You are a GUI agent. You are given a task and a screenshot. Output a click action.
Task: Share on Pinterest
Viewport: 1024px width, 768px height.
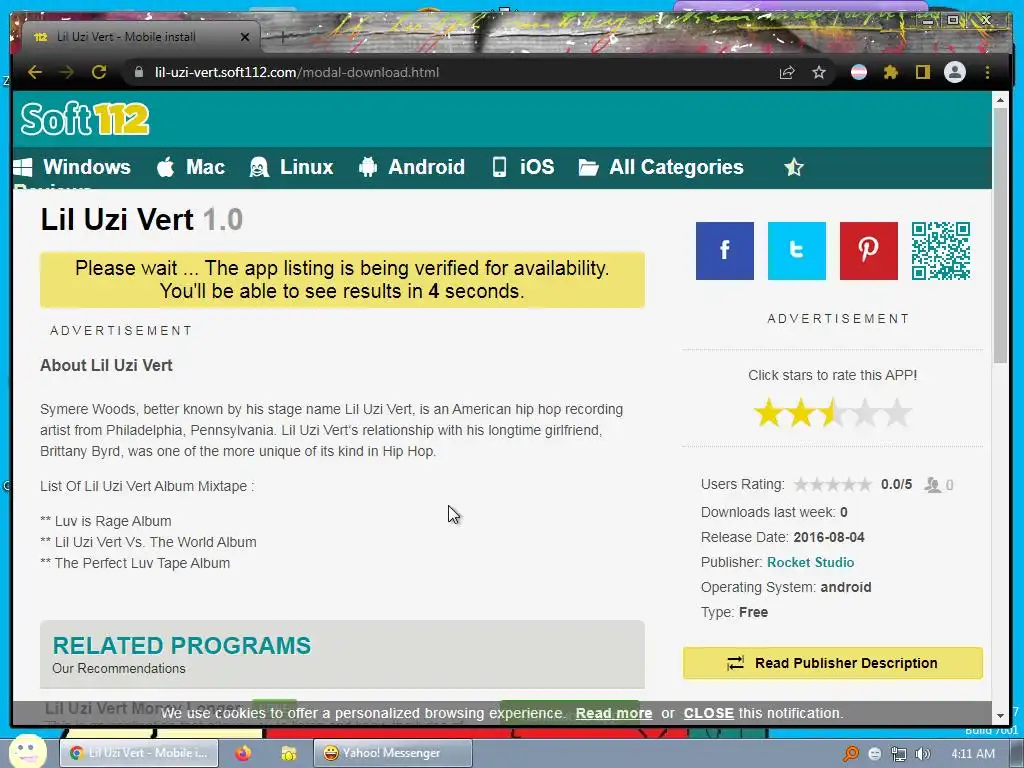tap(869, 251)
